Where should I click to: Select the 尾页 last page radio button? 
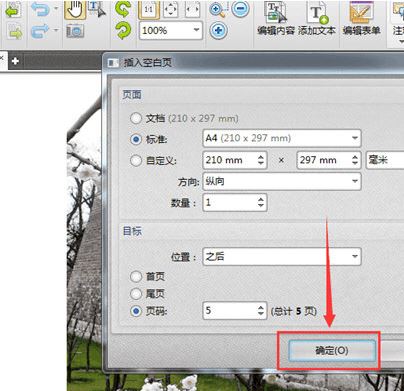(136, 294)
